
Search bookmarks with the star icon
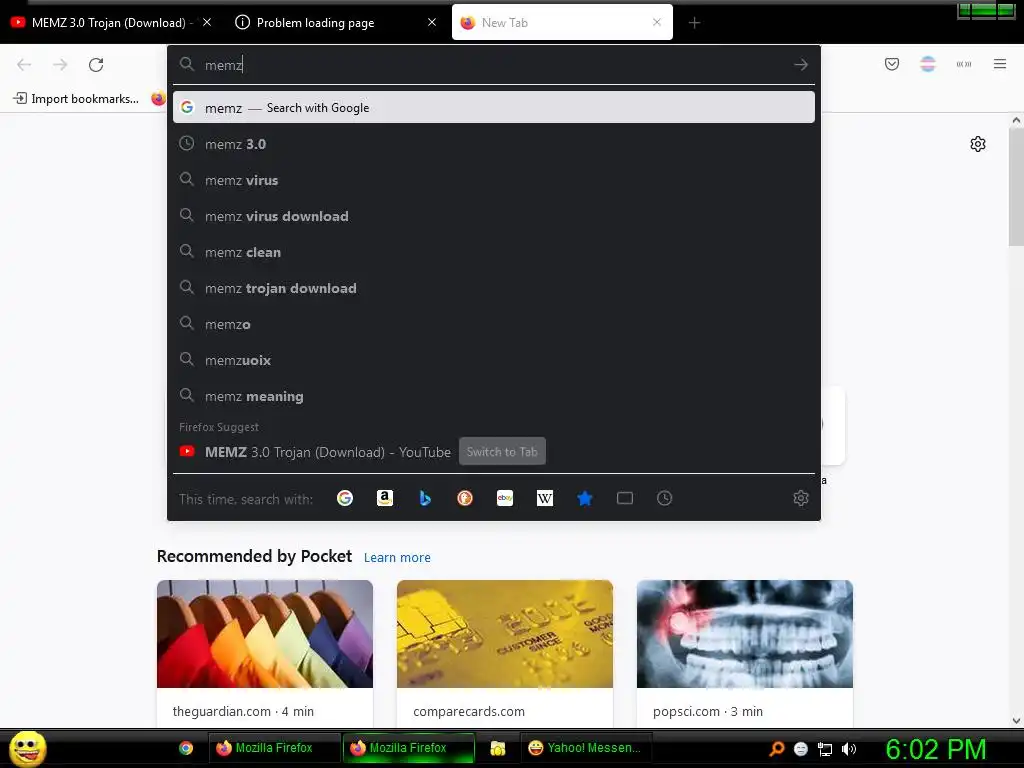(584, 498)
